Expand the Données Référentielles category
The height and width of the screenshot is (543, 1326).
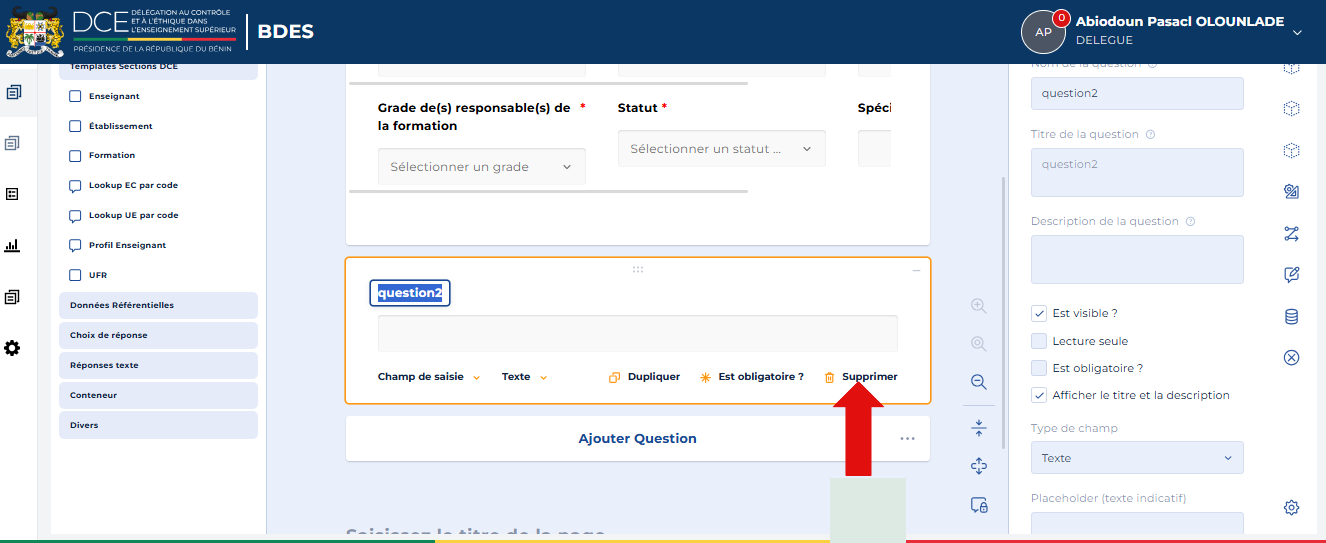pyautogui.click(x=158, y=305)
